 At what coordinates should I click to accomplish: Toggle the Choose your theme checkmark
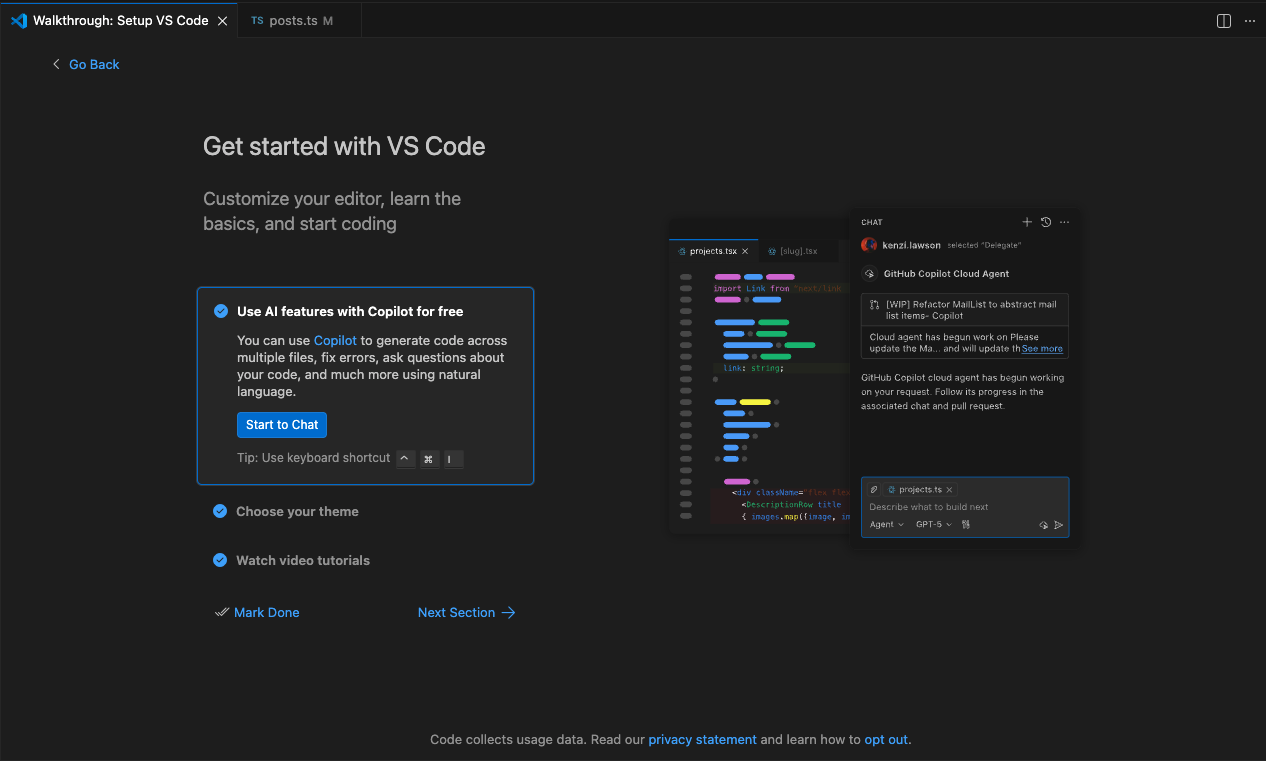click(220, 511)
